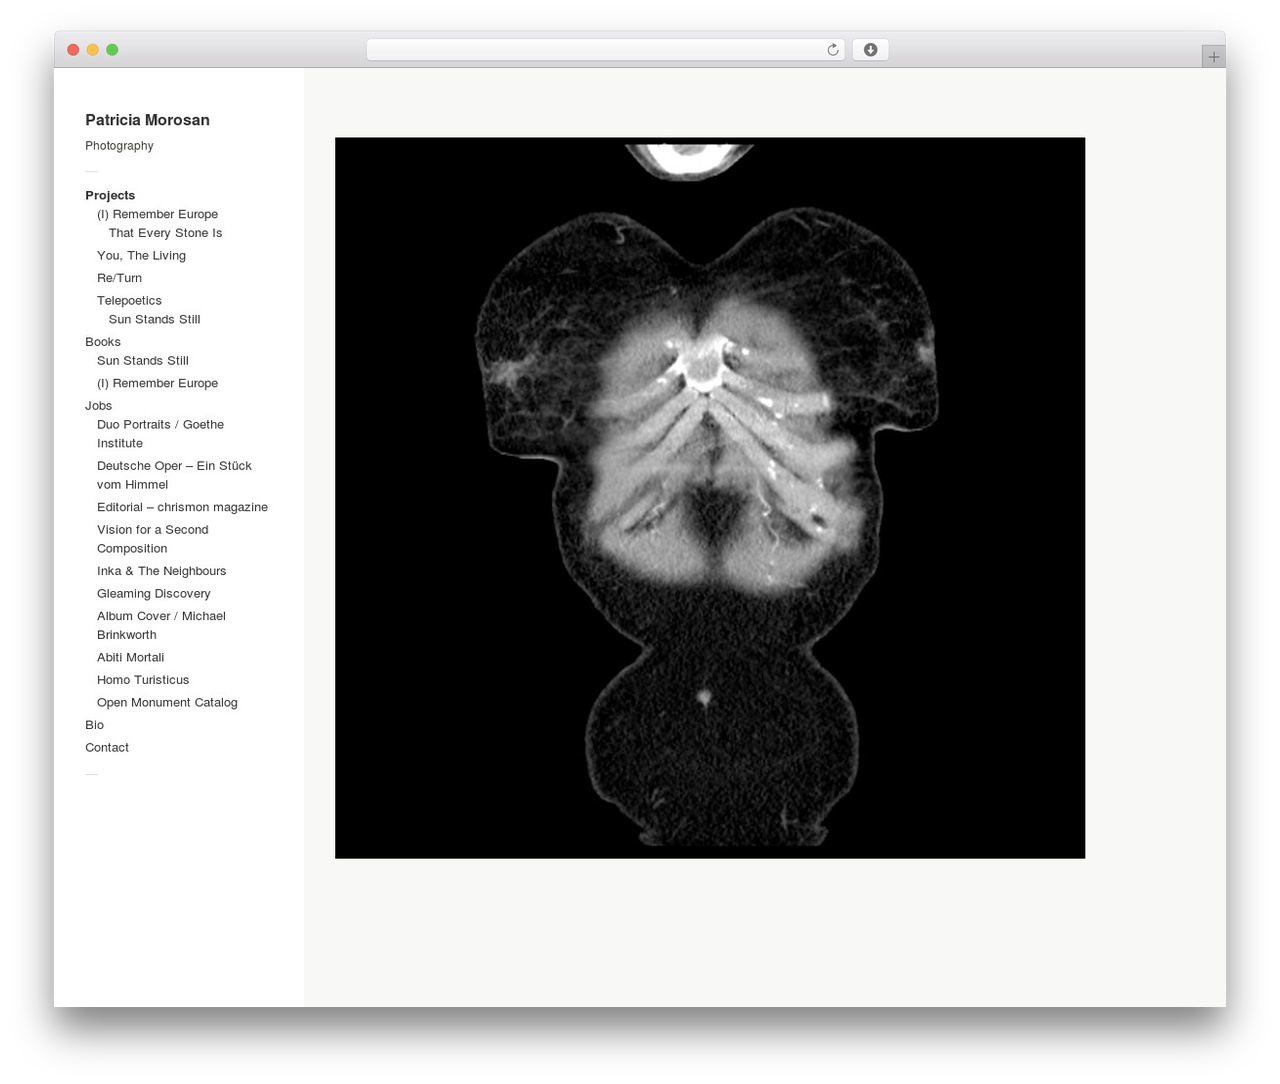
Task: Click the browser address bar
Action: click(x=605, y=50)
